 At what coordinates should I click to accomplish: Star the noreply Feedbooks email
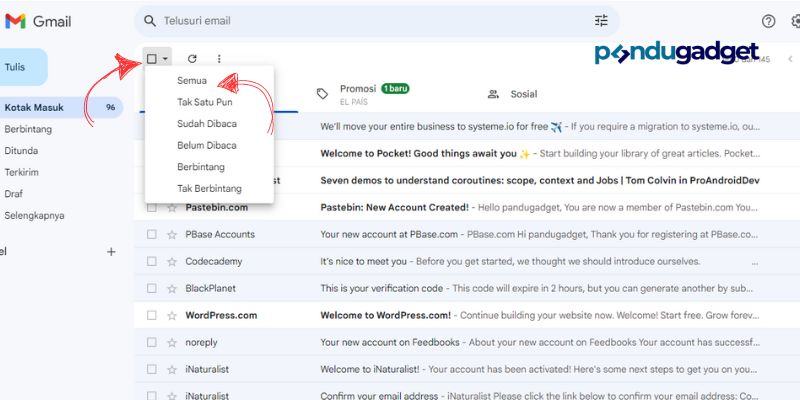[x=172, y=343]
